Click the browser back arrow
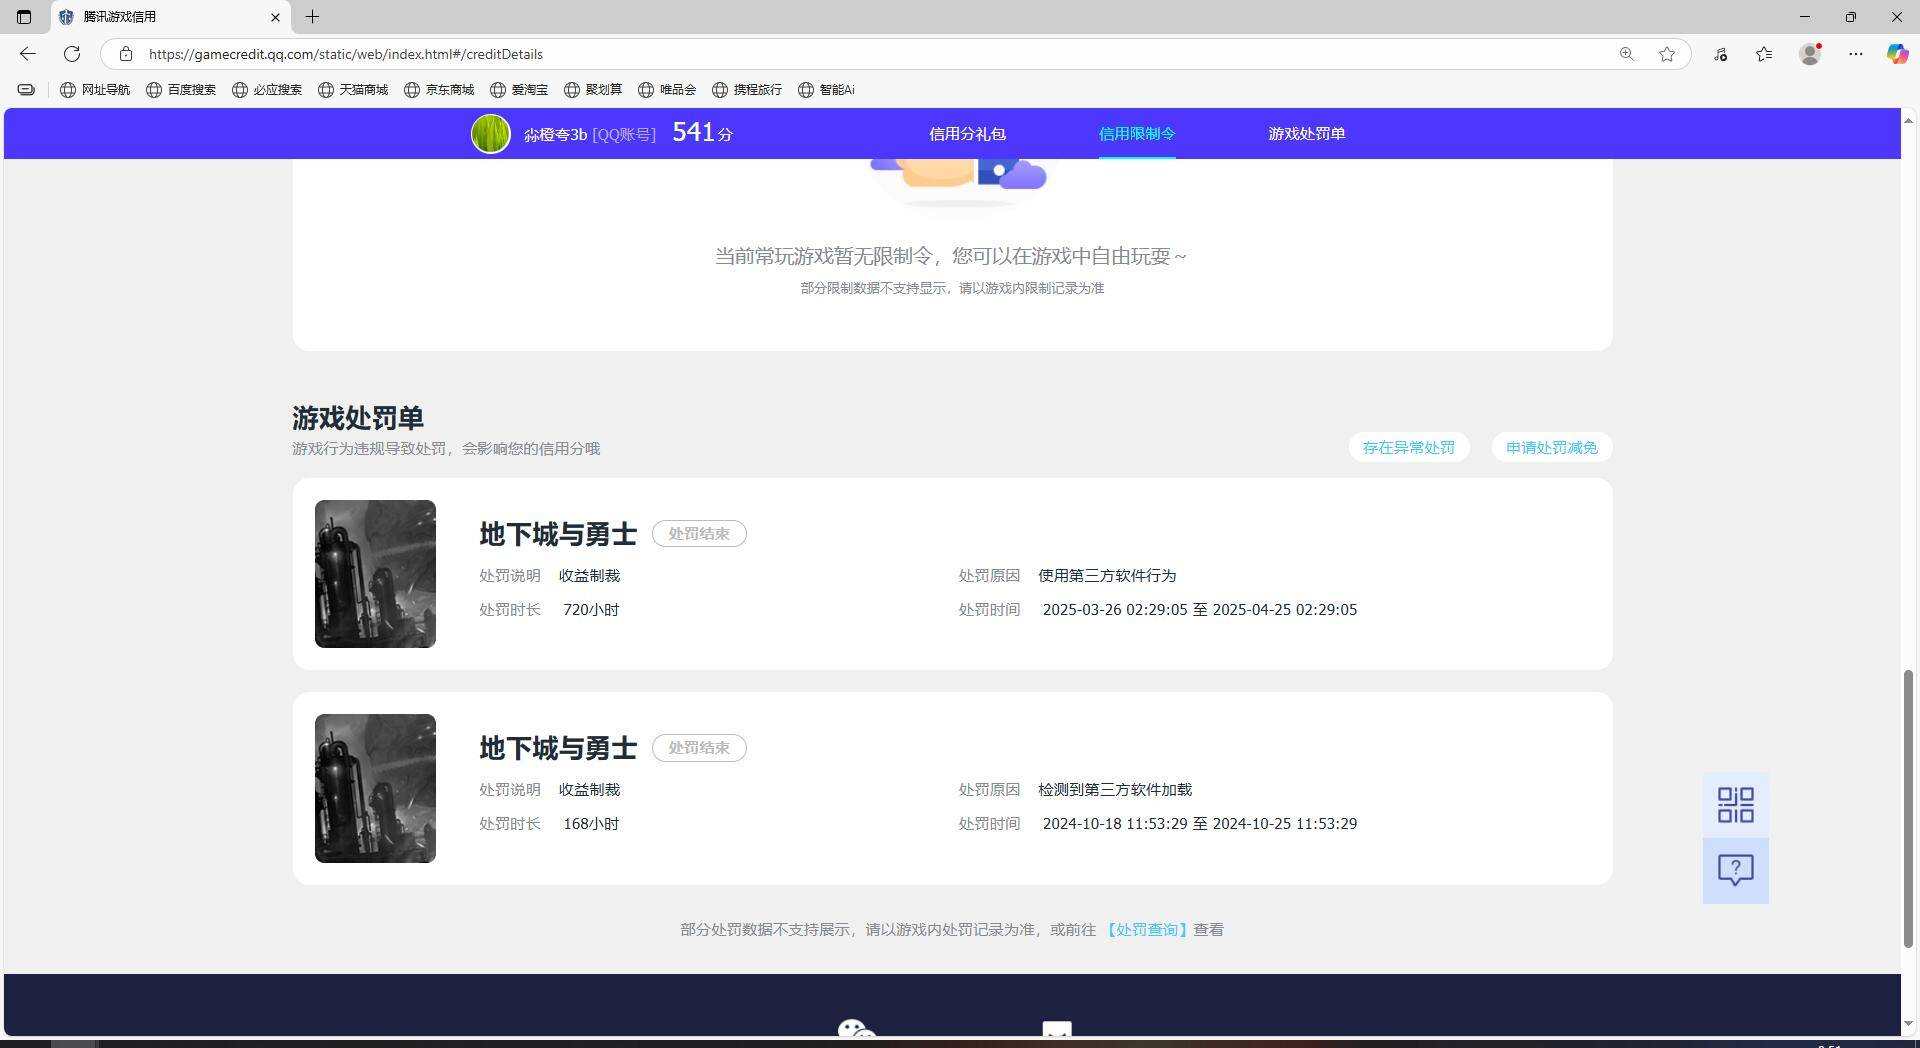Viewport: 1920px width, 1048px height. [x=27, y=54]
